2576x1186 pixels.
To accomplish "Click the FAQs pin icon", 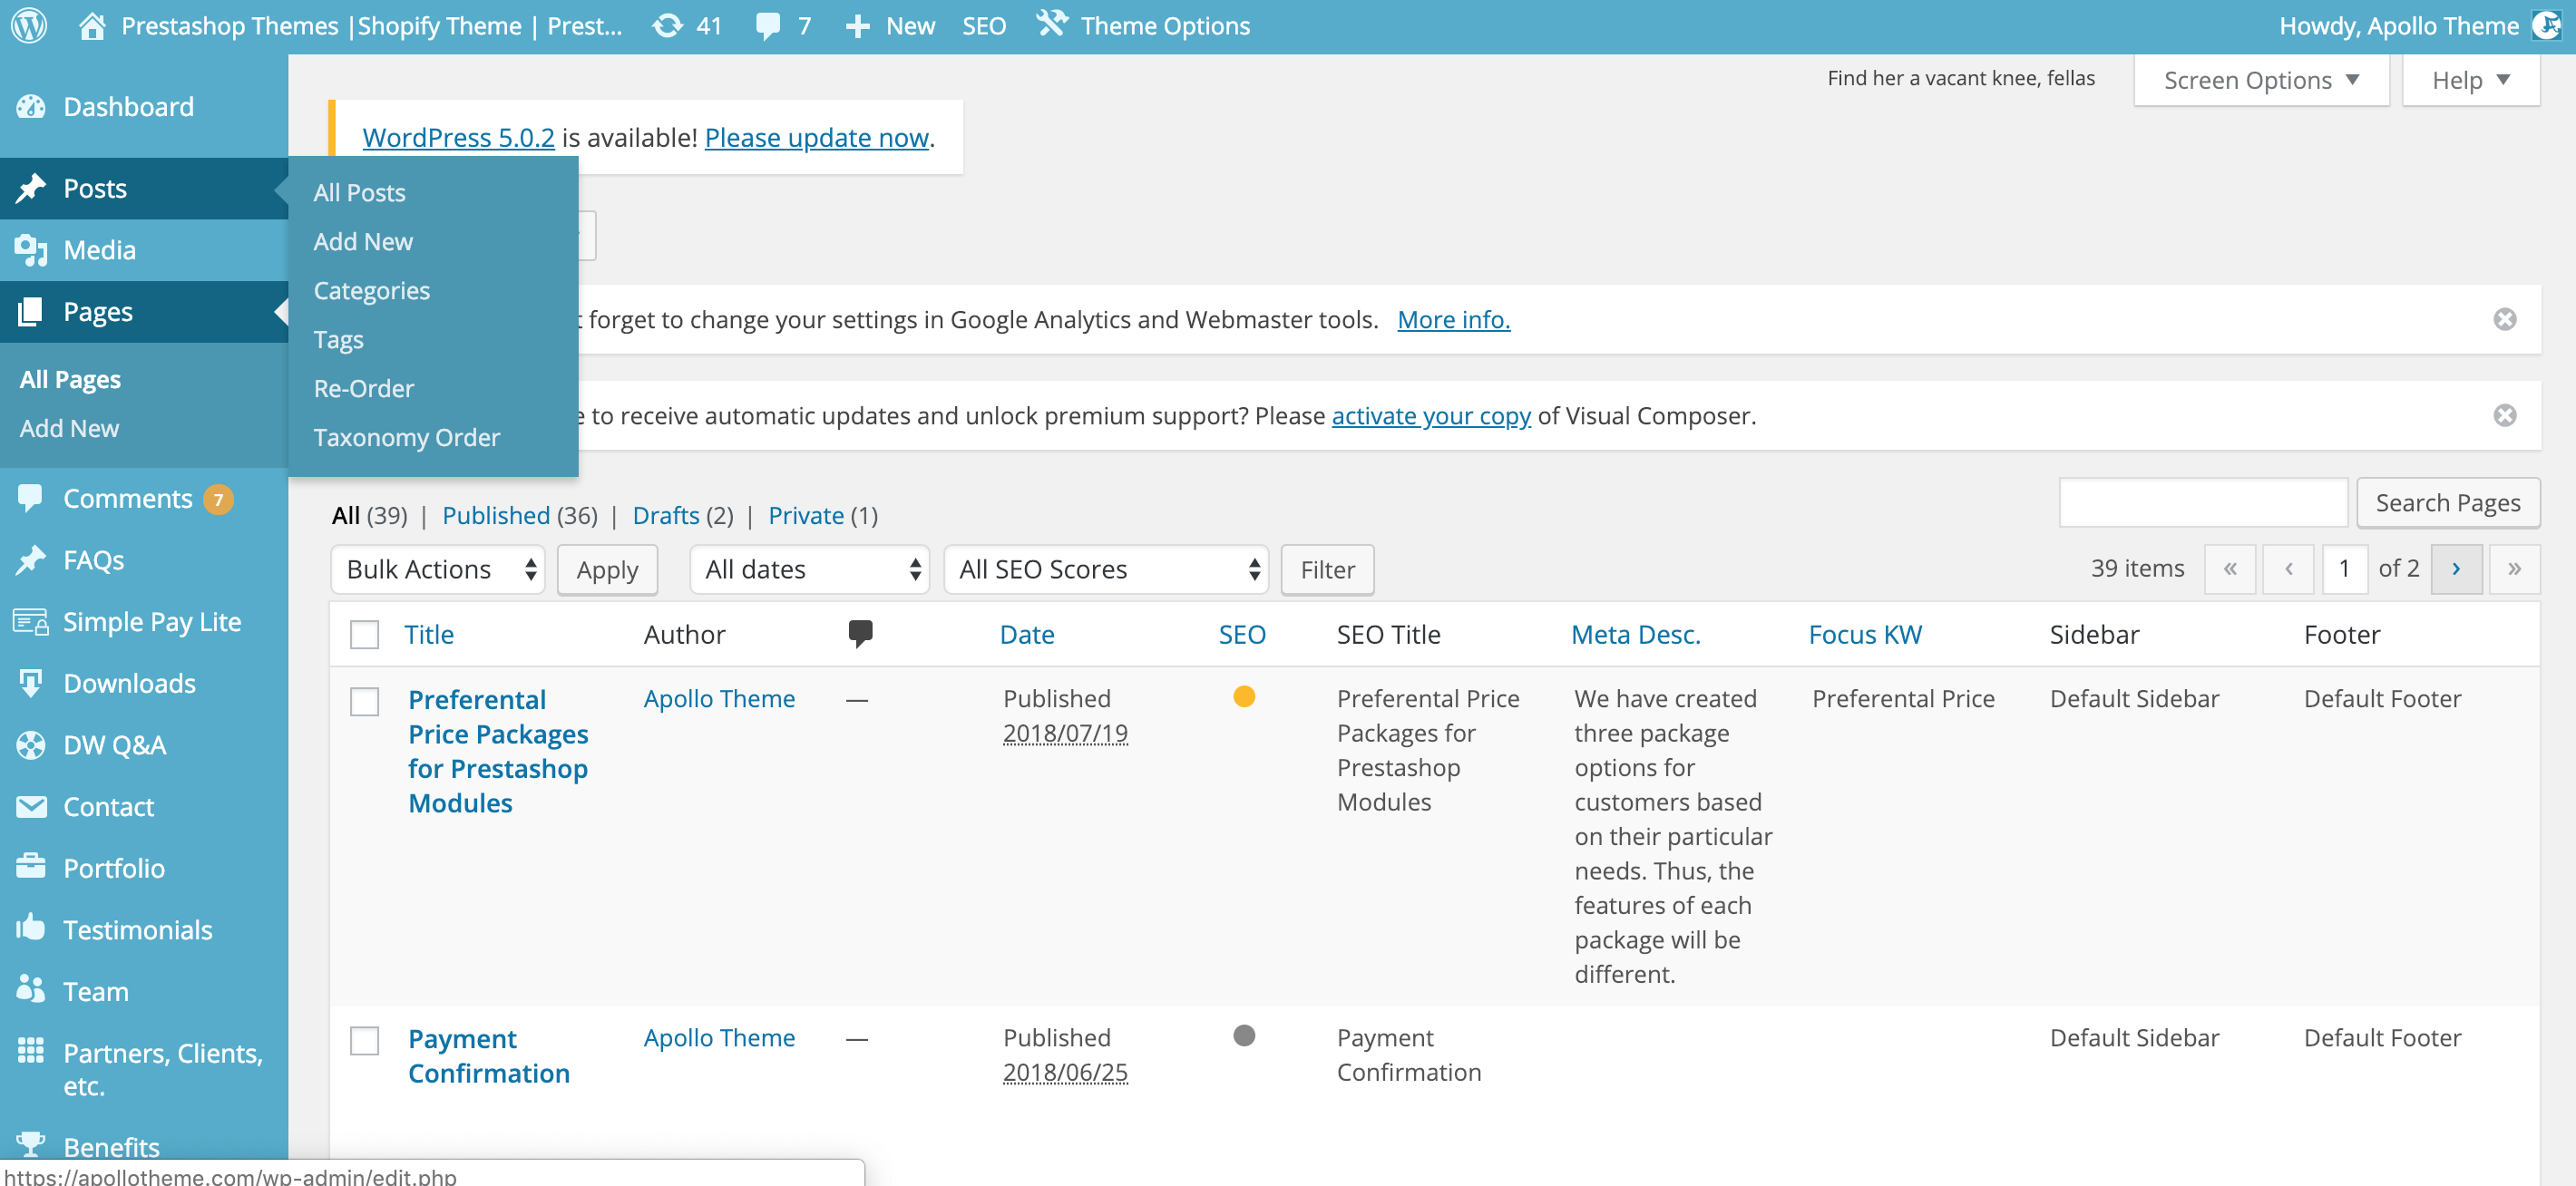I will point(31,559).
